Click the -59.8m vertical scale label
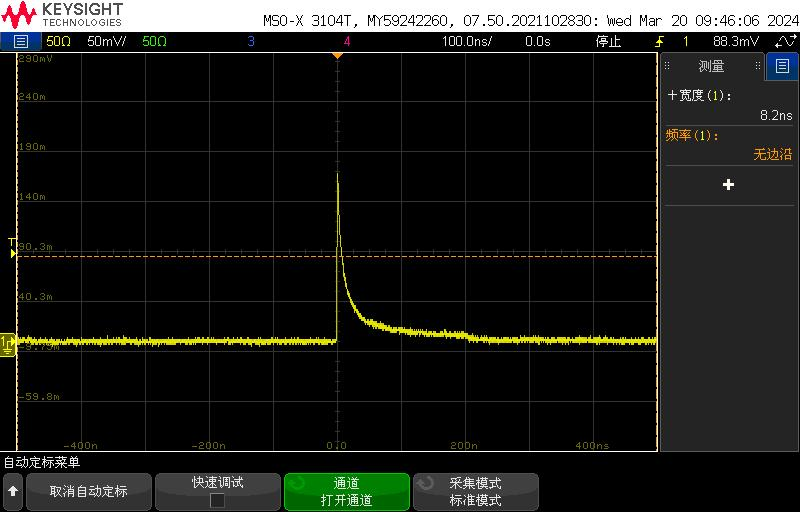This screenshot has width=800, height=512. point(39,396)
